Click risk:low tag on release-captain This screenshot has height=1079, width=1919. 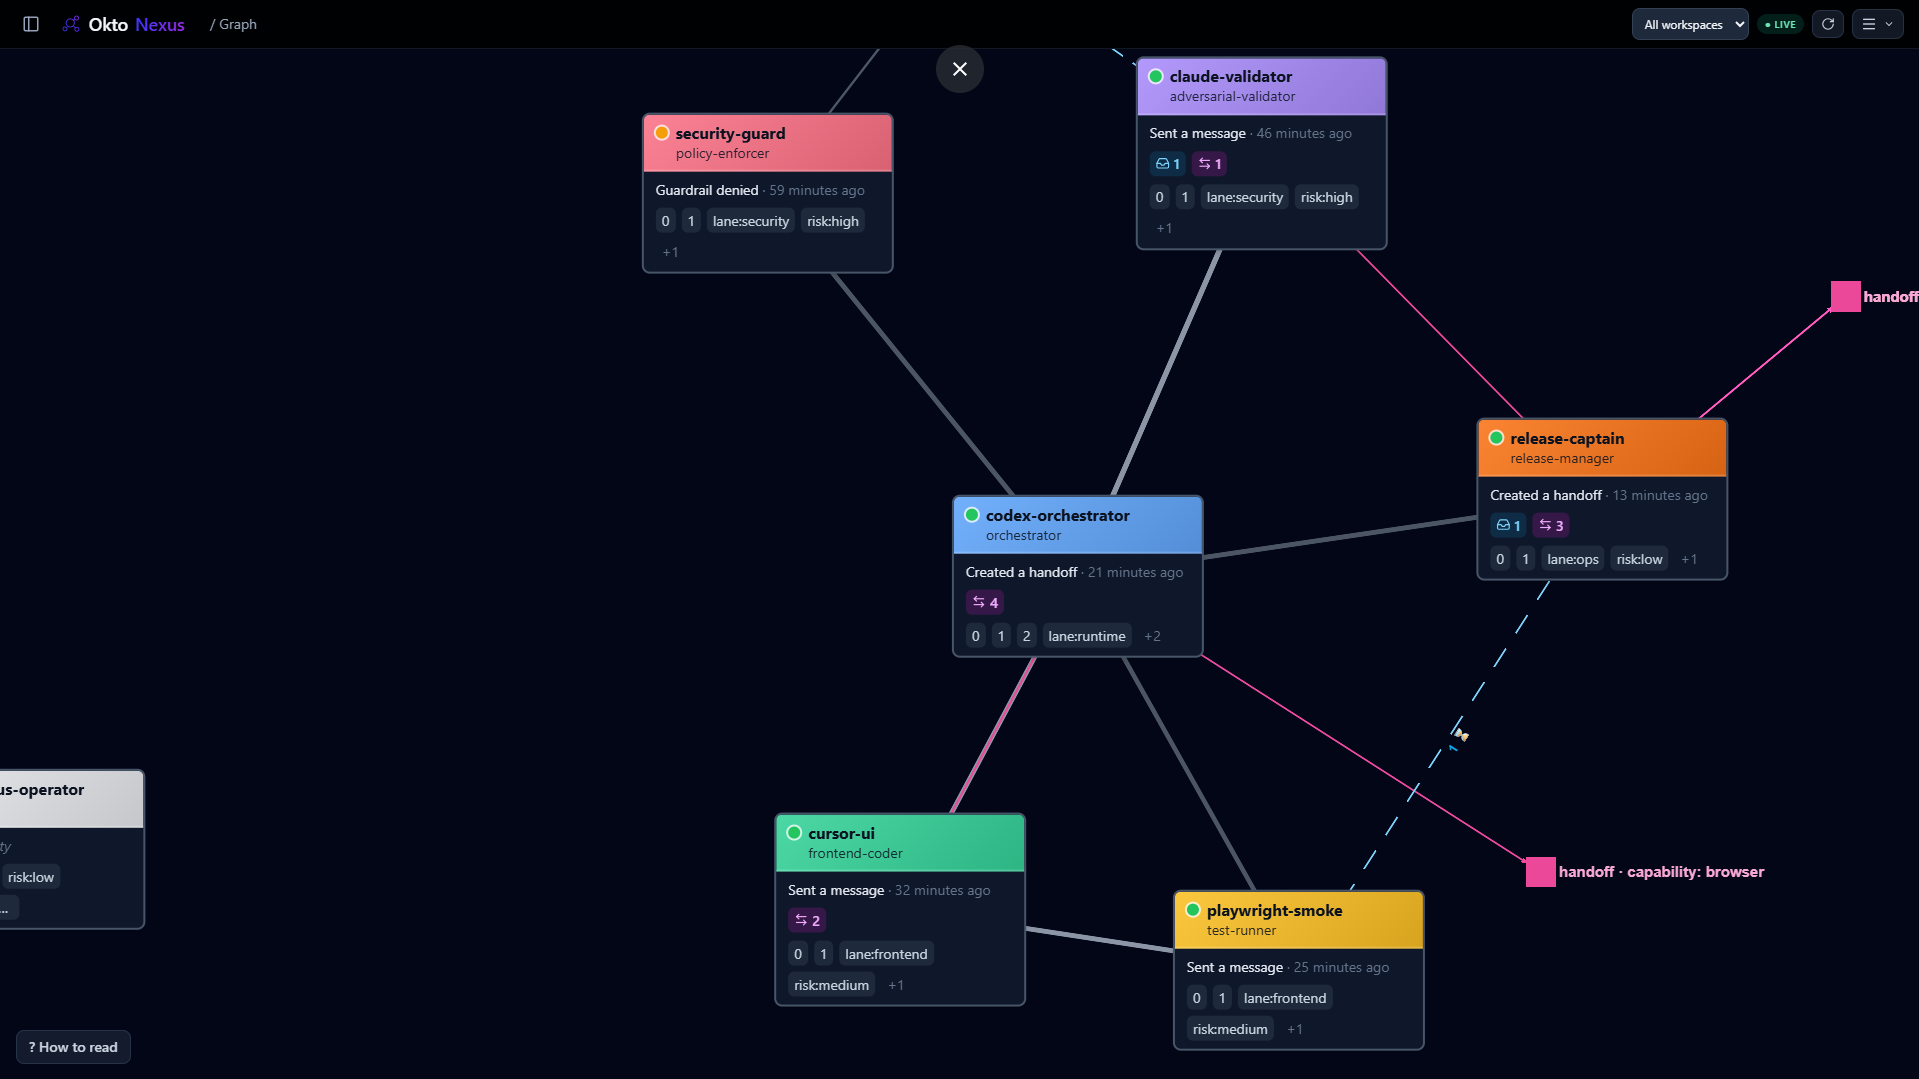click(x=1640, y=560)
